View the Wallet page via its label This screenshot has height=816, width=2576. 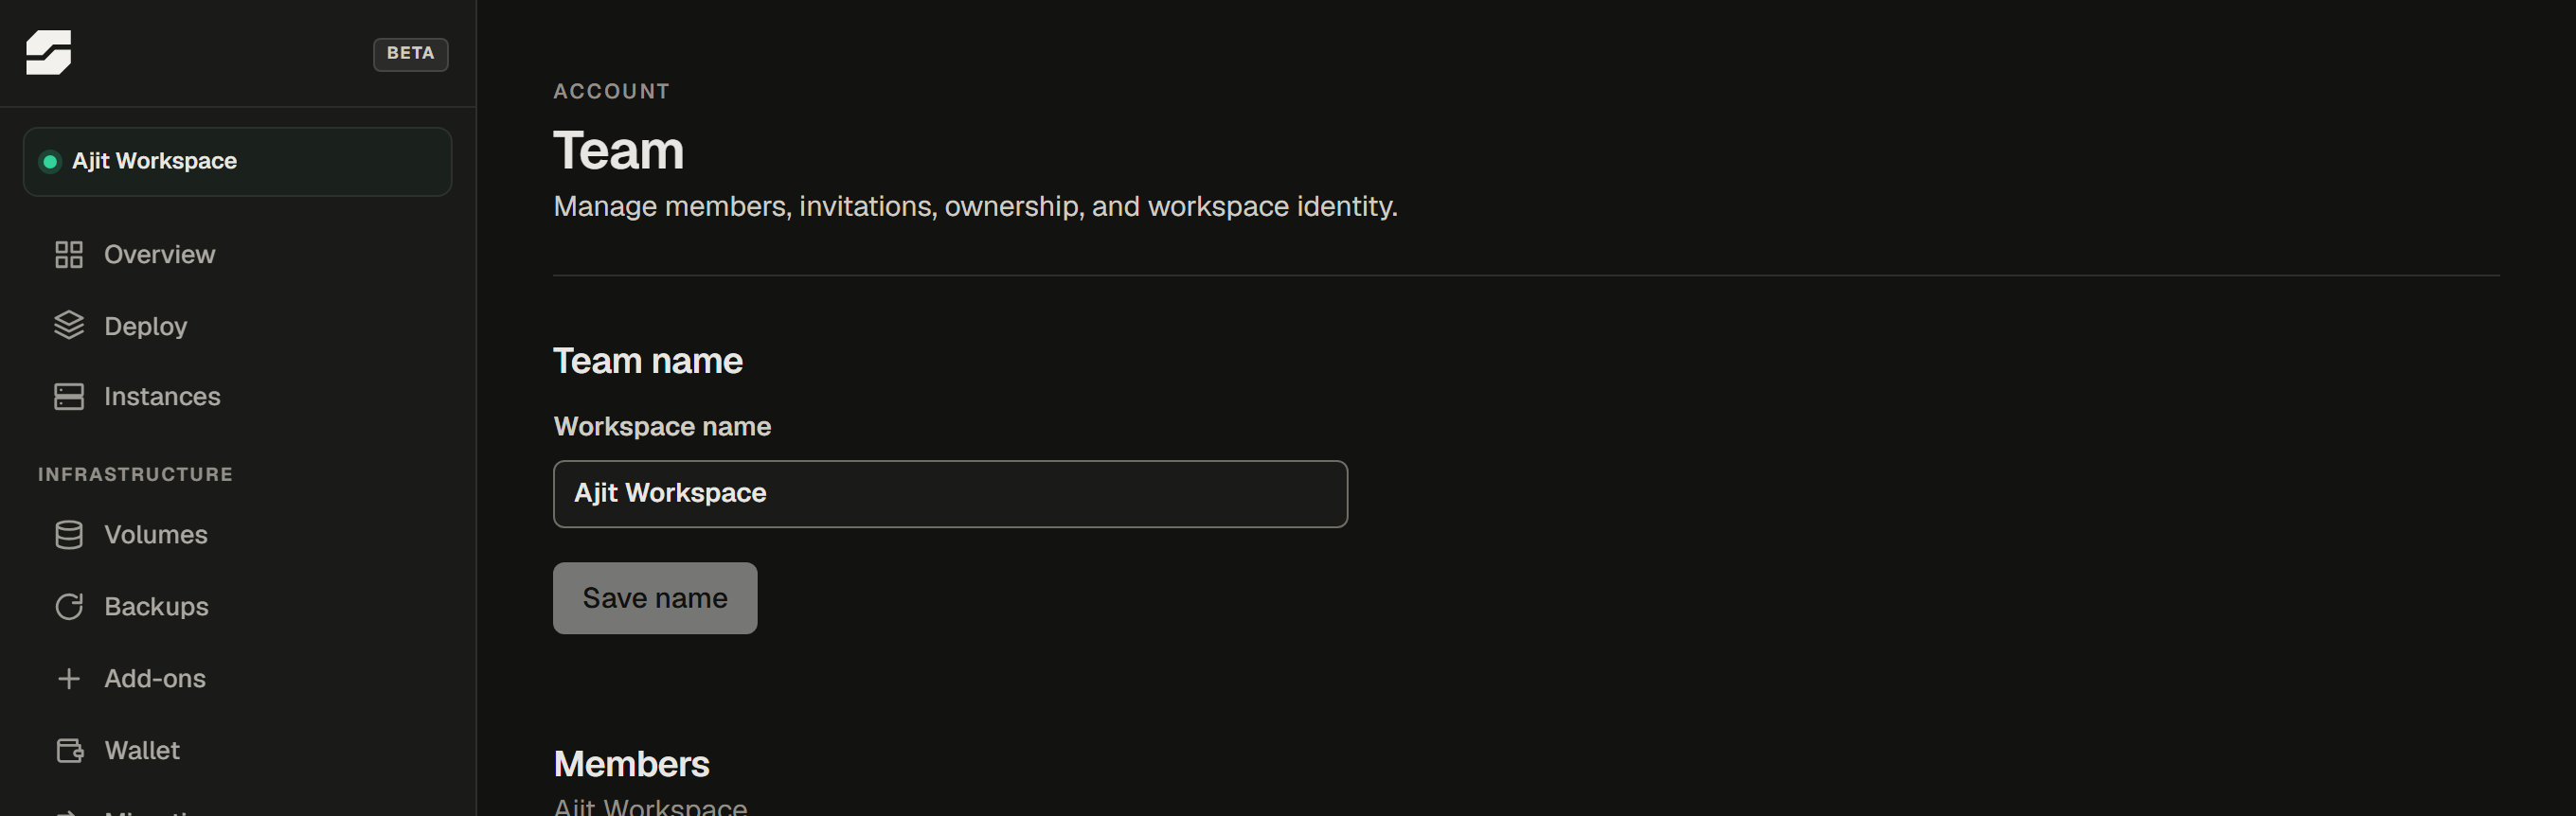pos(142,751)
